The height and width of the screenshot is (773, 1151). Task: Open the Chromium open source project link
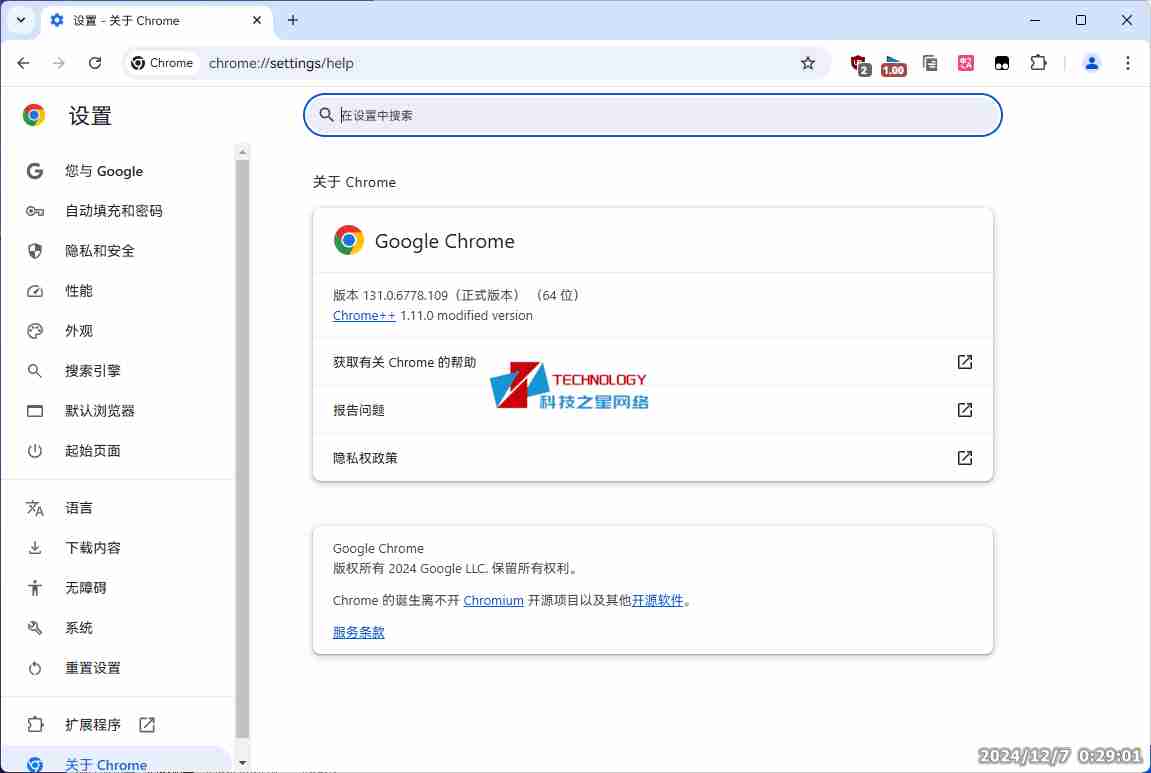click(493, 601)
